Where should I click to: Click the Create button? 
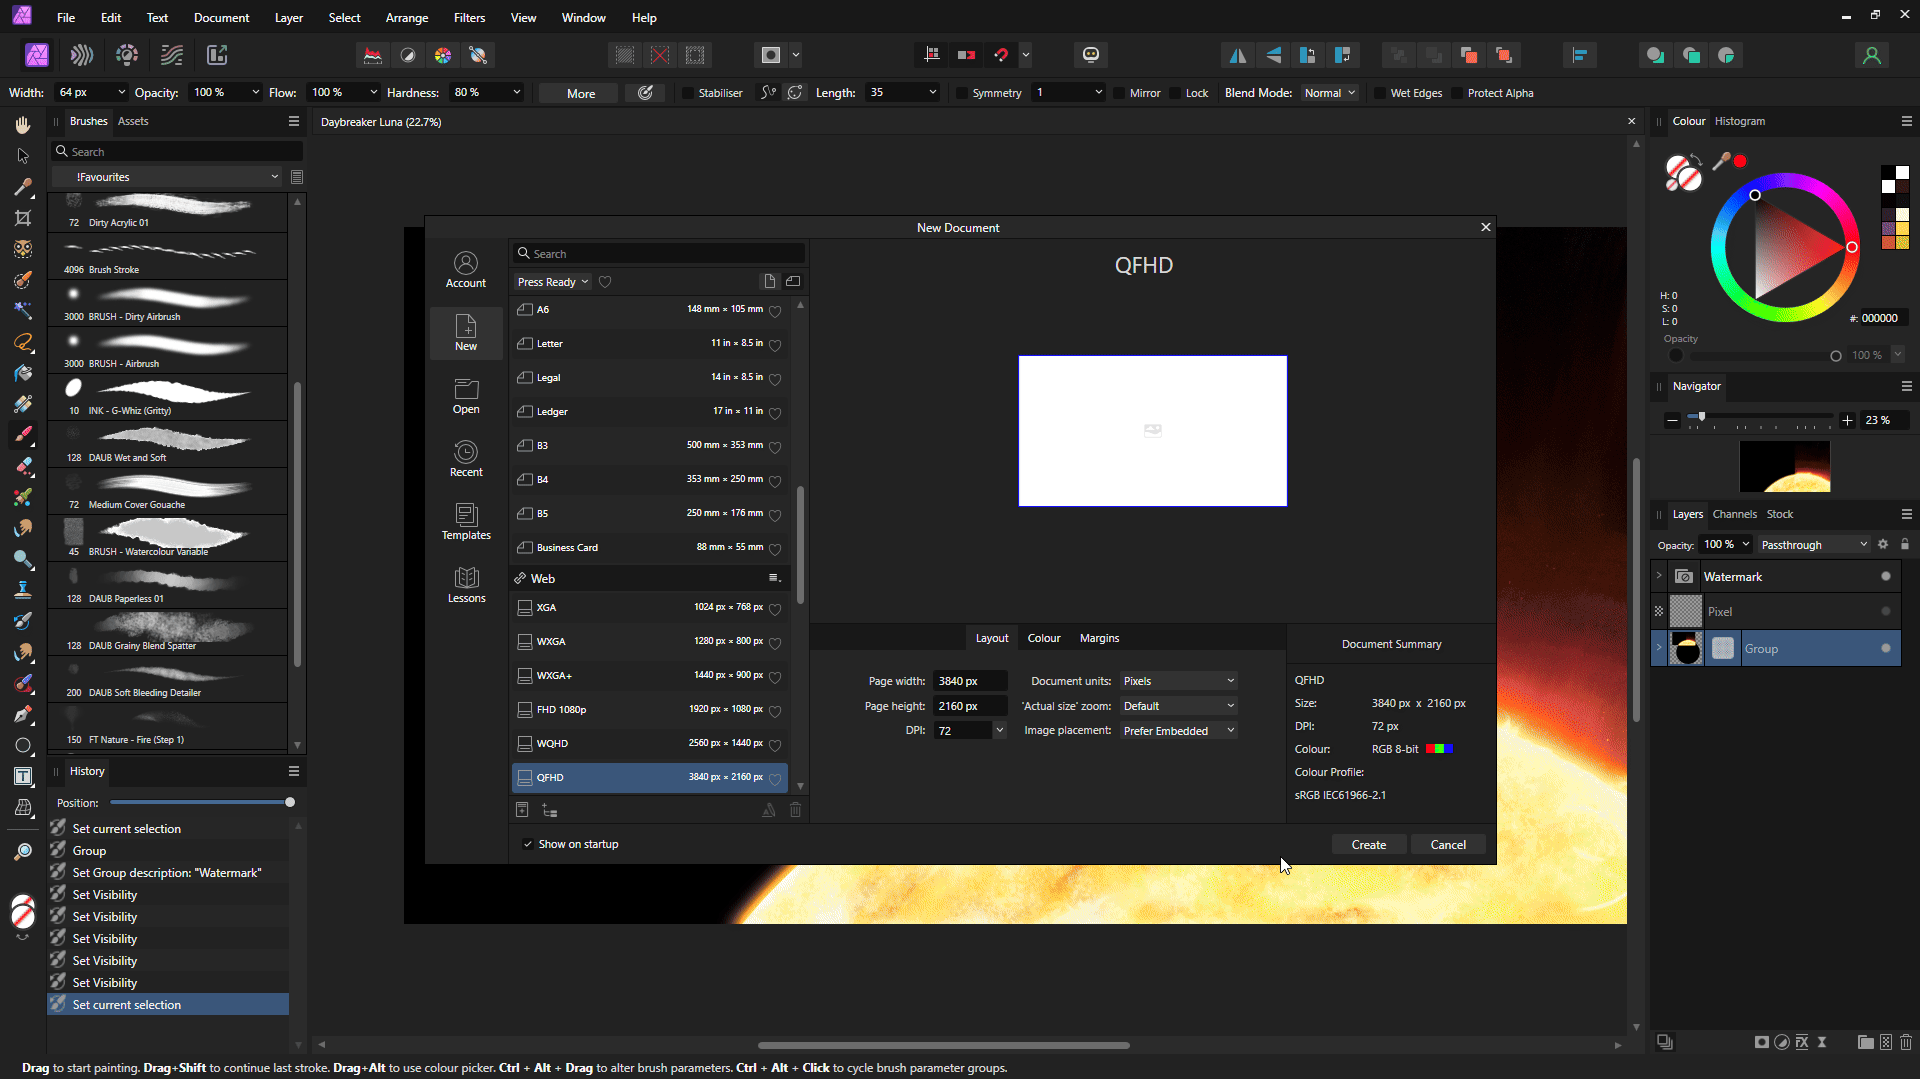(1368, 844)
